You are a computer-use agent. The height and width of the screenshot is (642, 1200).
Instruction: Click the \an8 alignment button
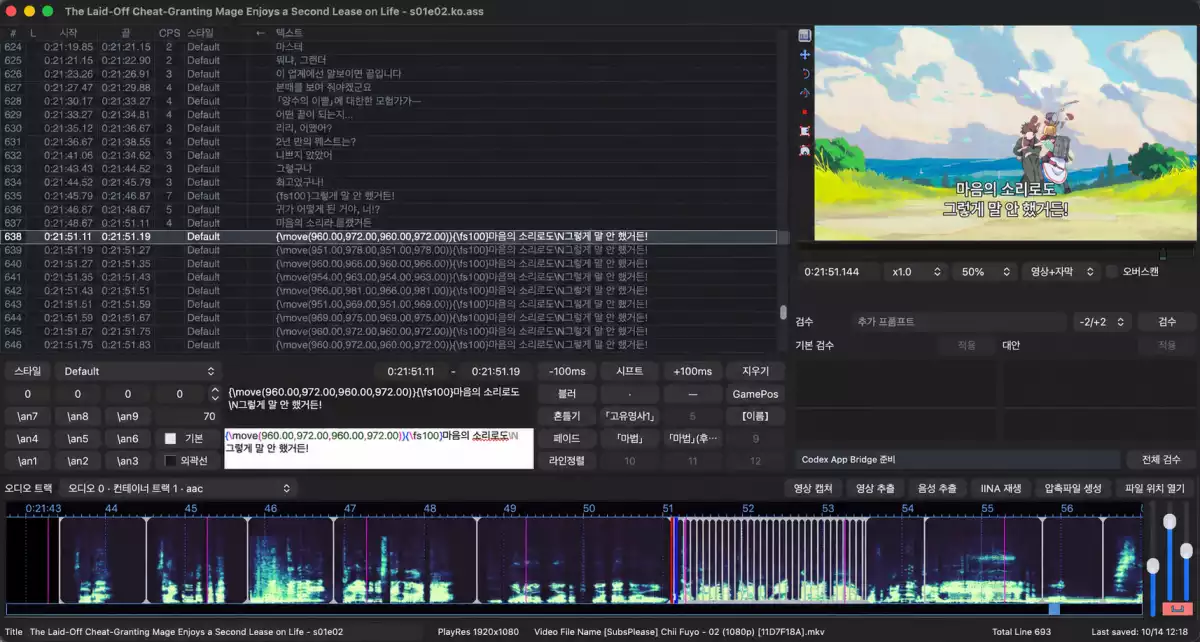78,416
